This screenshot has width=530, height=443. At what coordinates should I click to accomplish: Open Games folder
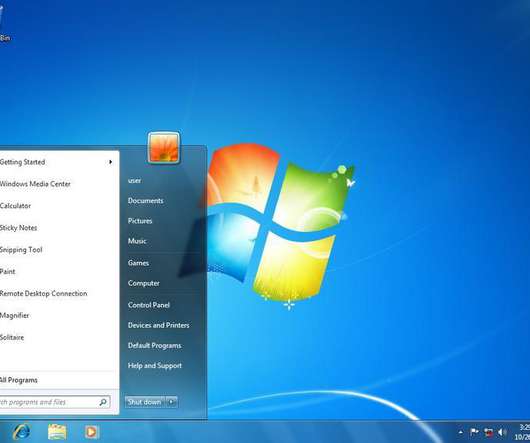click(x=138, y=263)
